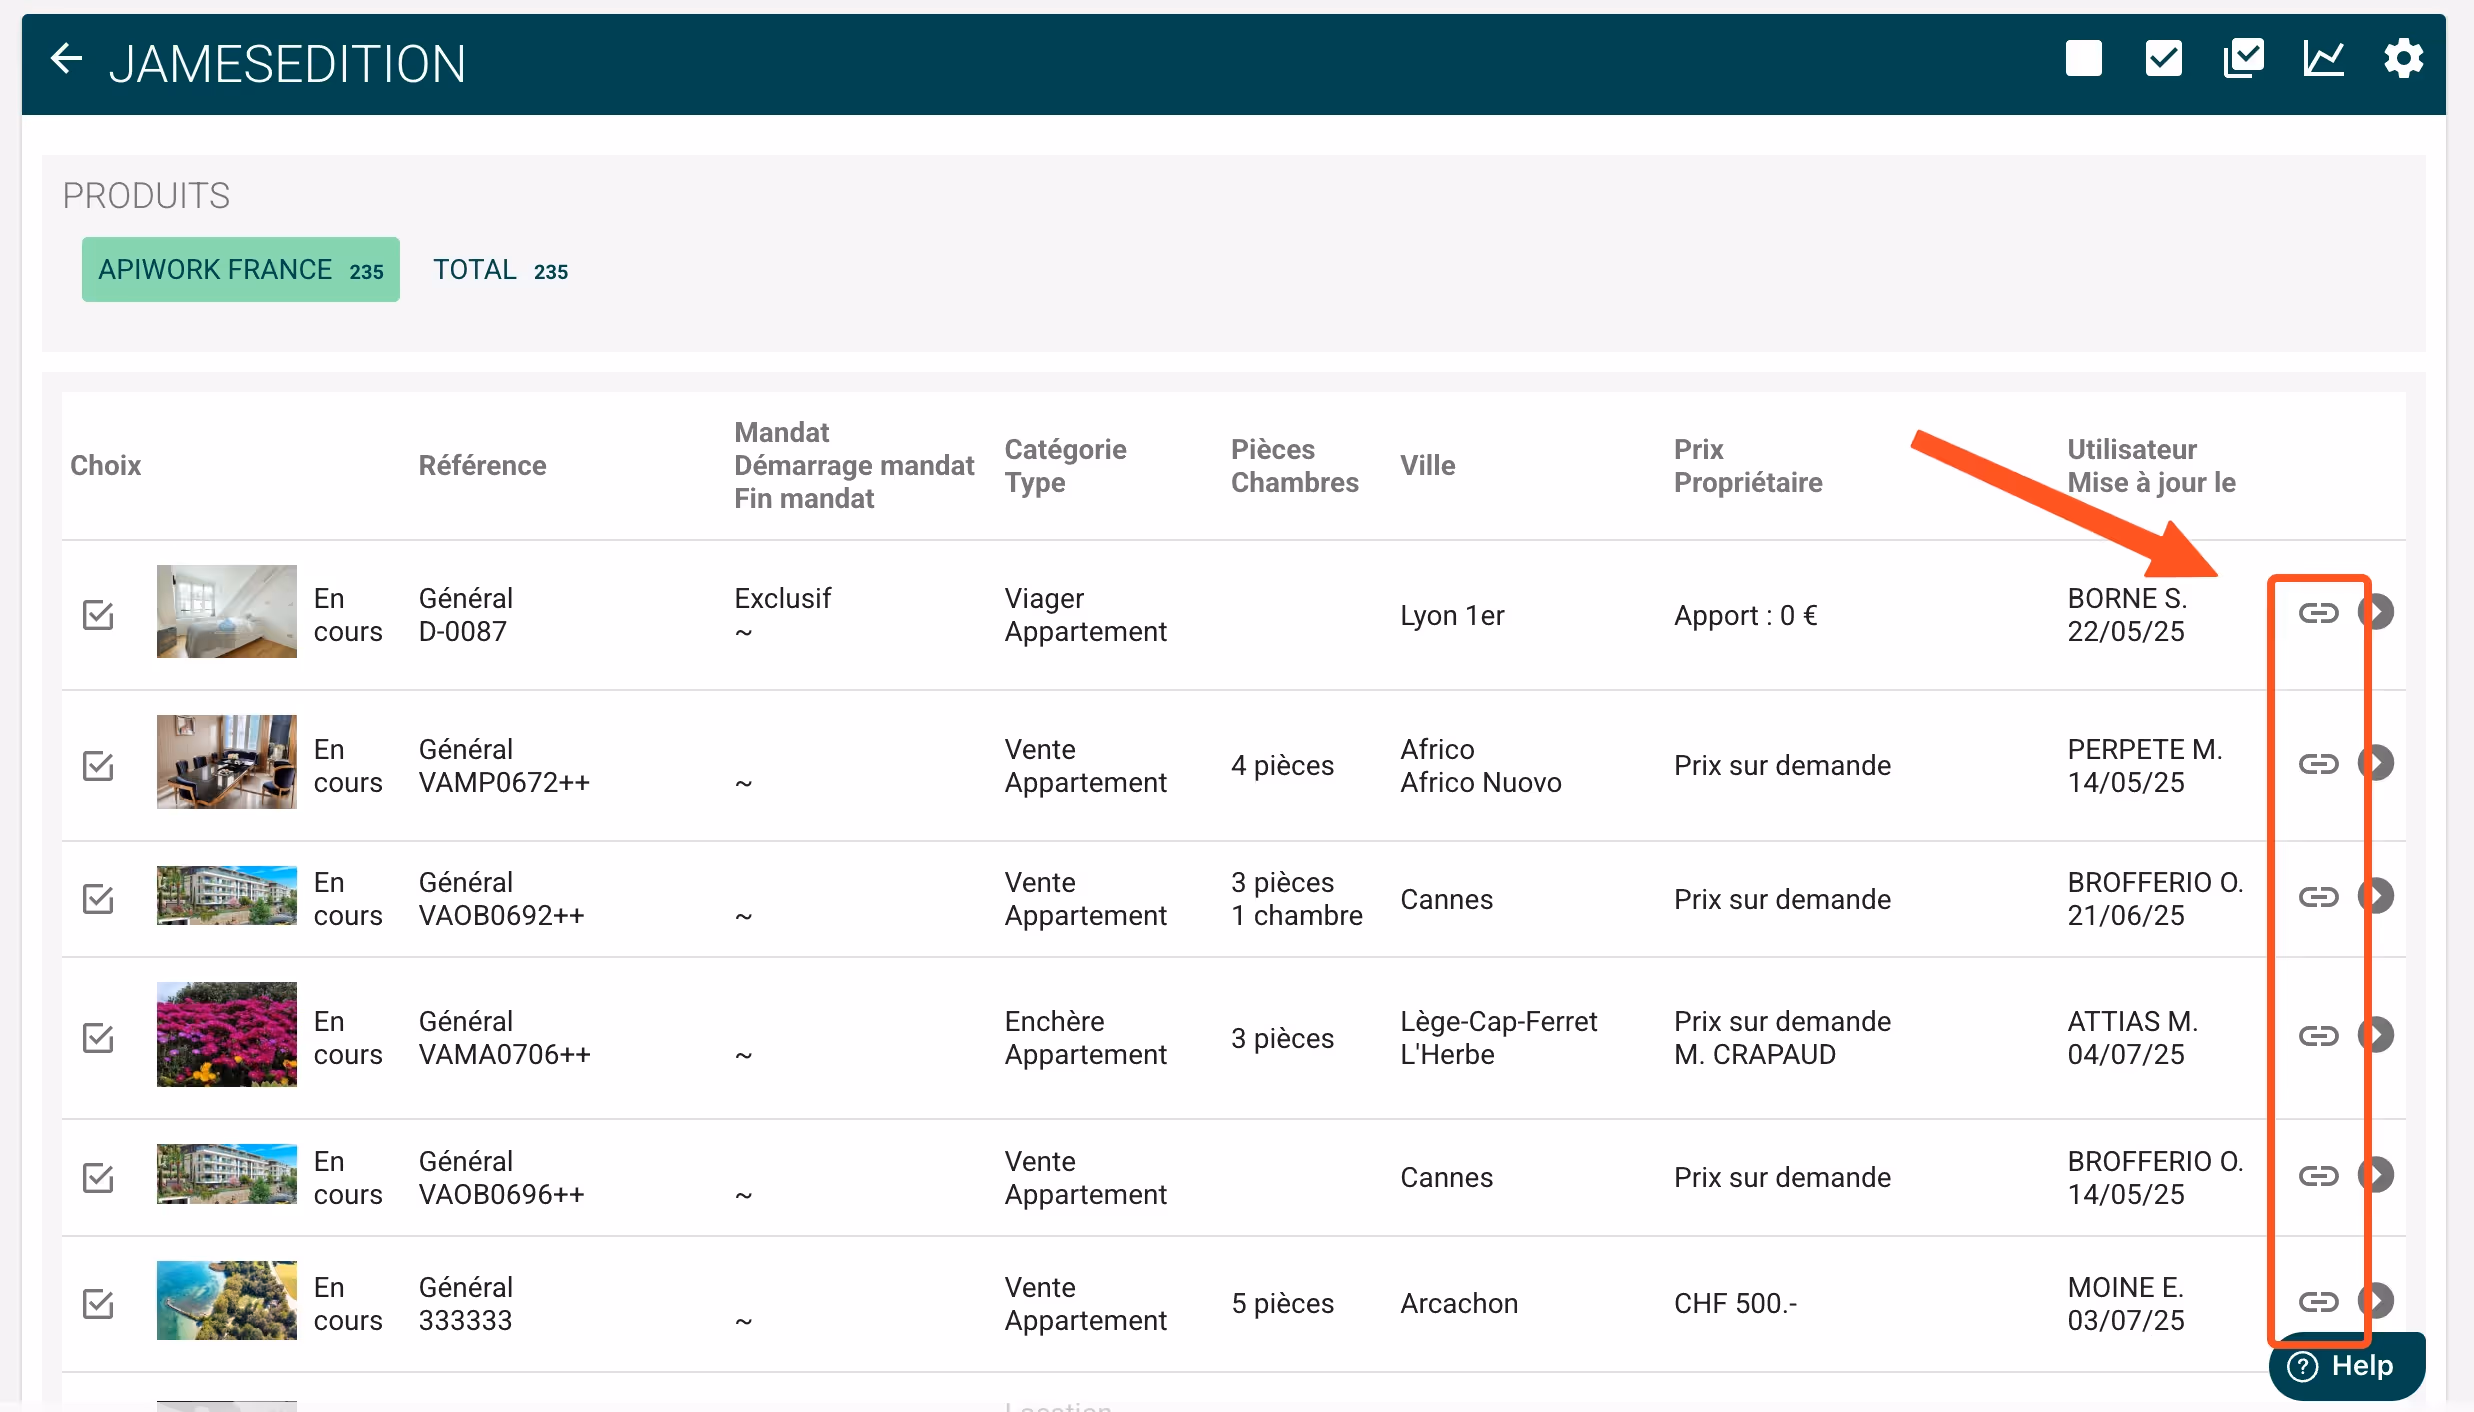
Task: Click the multi-select stacked checkbox icon
Action: tap(2243, 59)
